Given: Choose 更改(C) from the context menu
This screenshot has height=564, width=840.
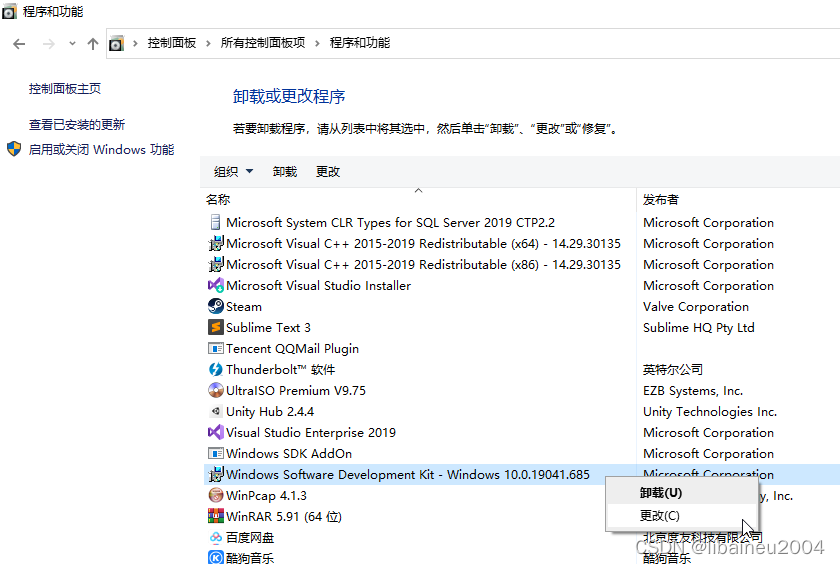Looking at the screenshot, I should 682,515.
